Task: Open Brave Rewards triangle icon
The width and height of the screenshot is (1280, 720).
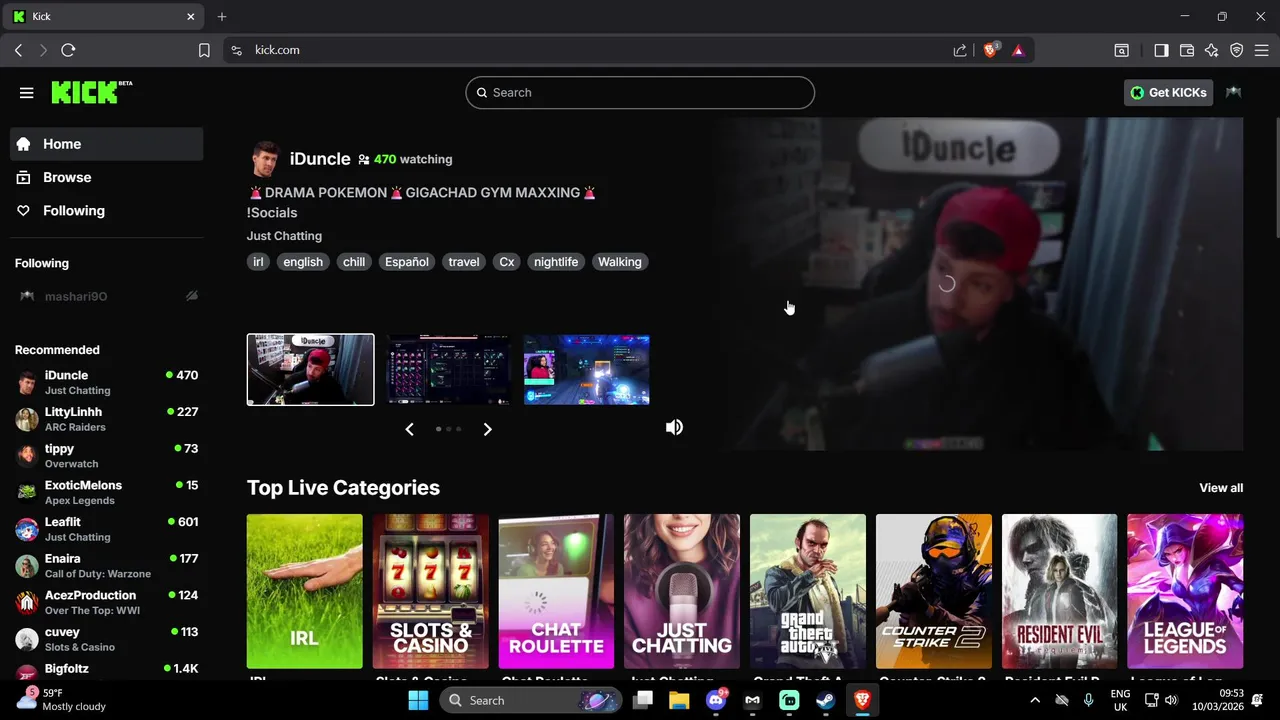Action: [1018, 50]
